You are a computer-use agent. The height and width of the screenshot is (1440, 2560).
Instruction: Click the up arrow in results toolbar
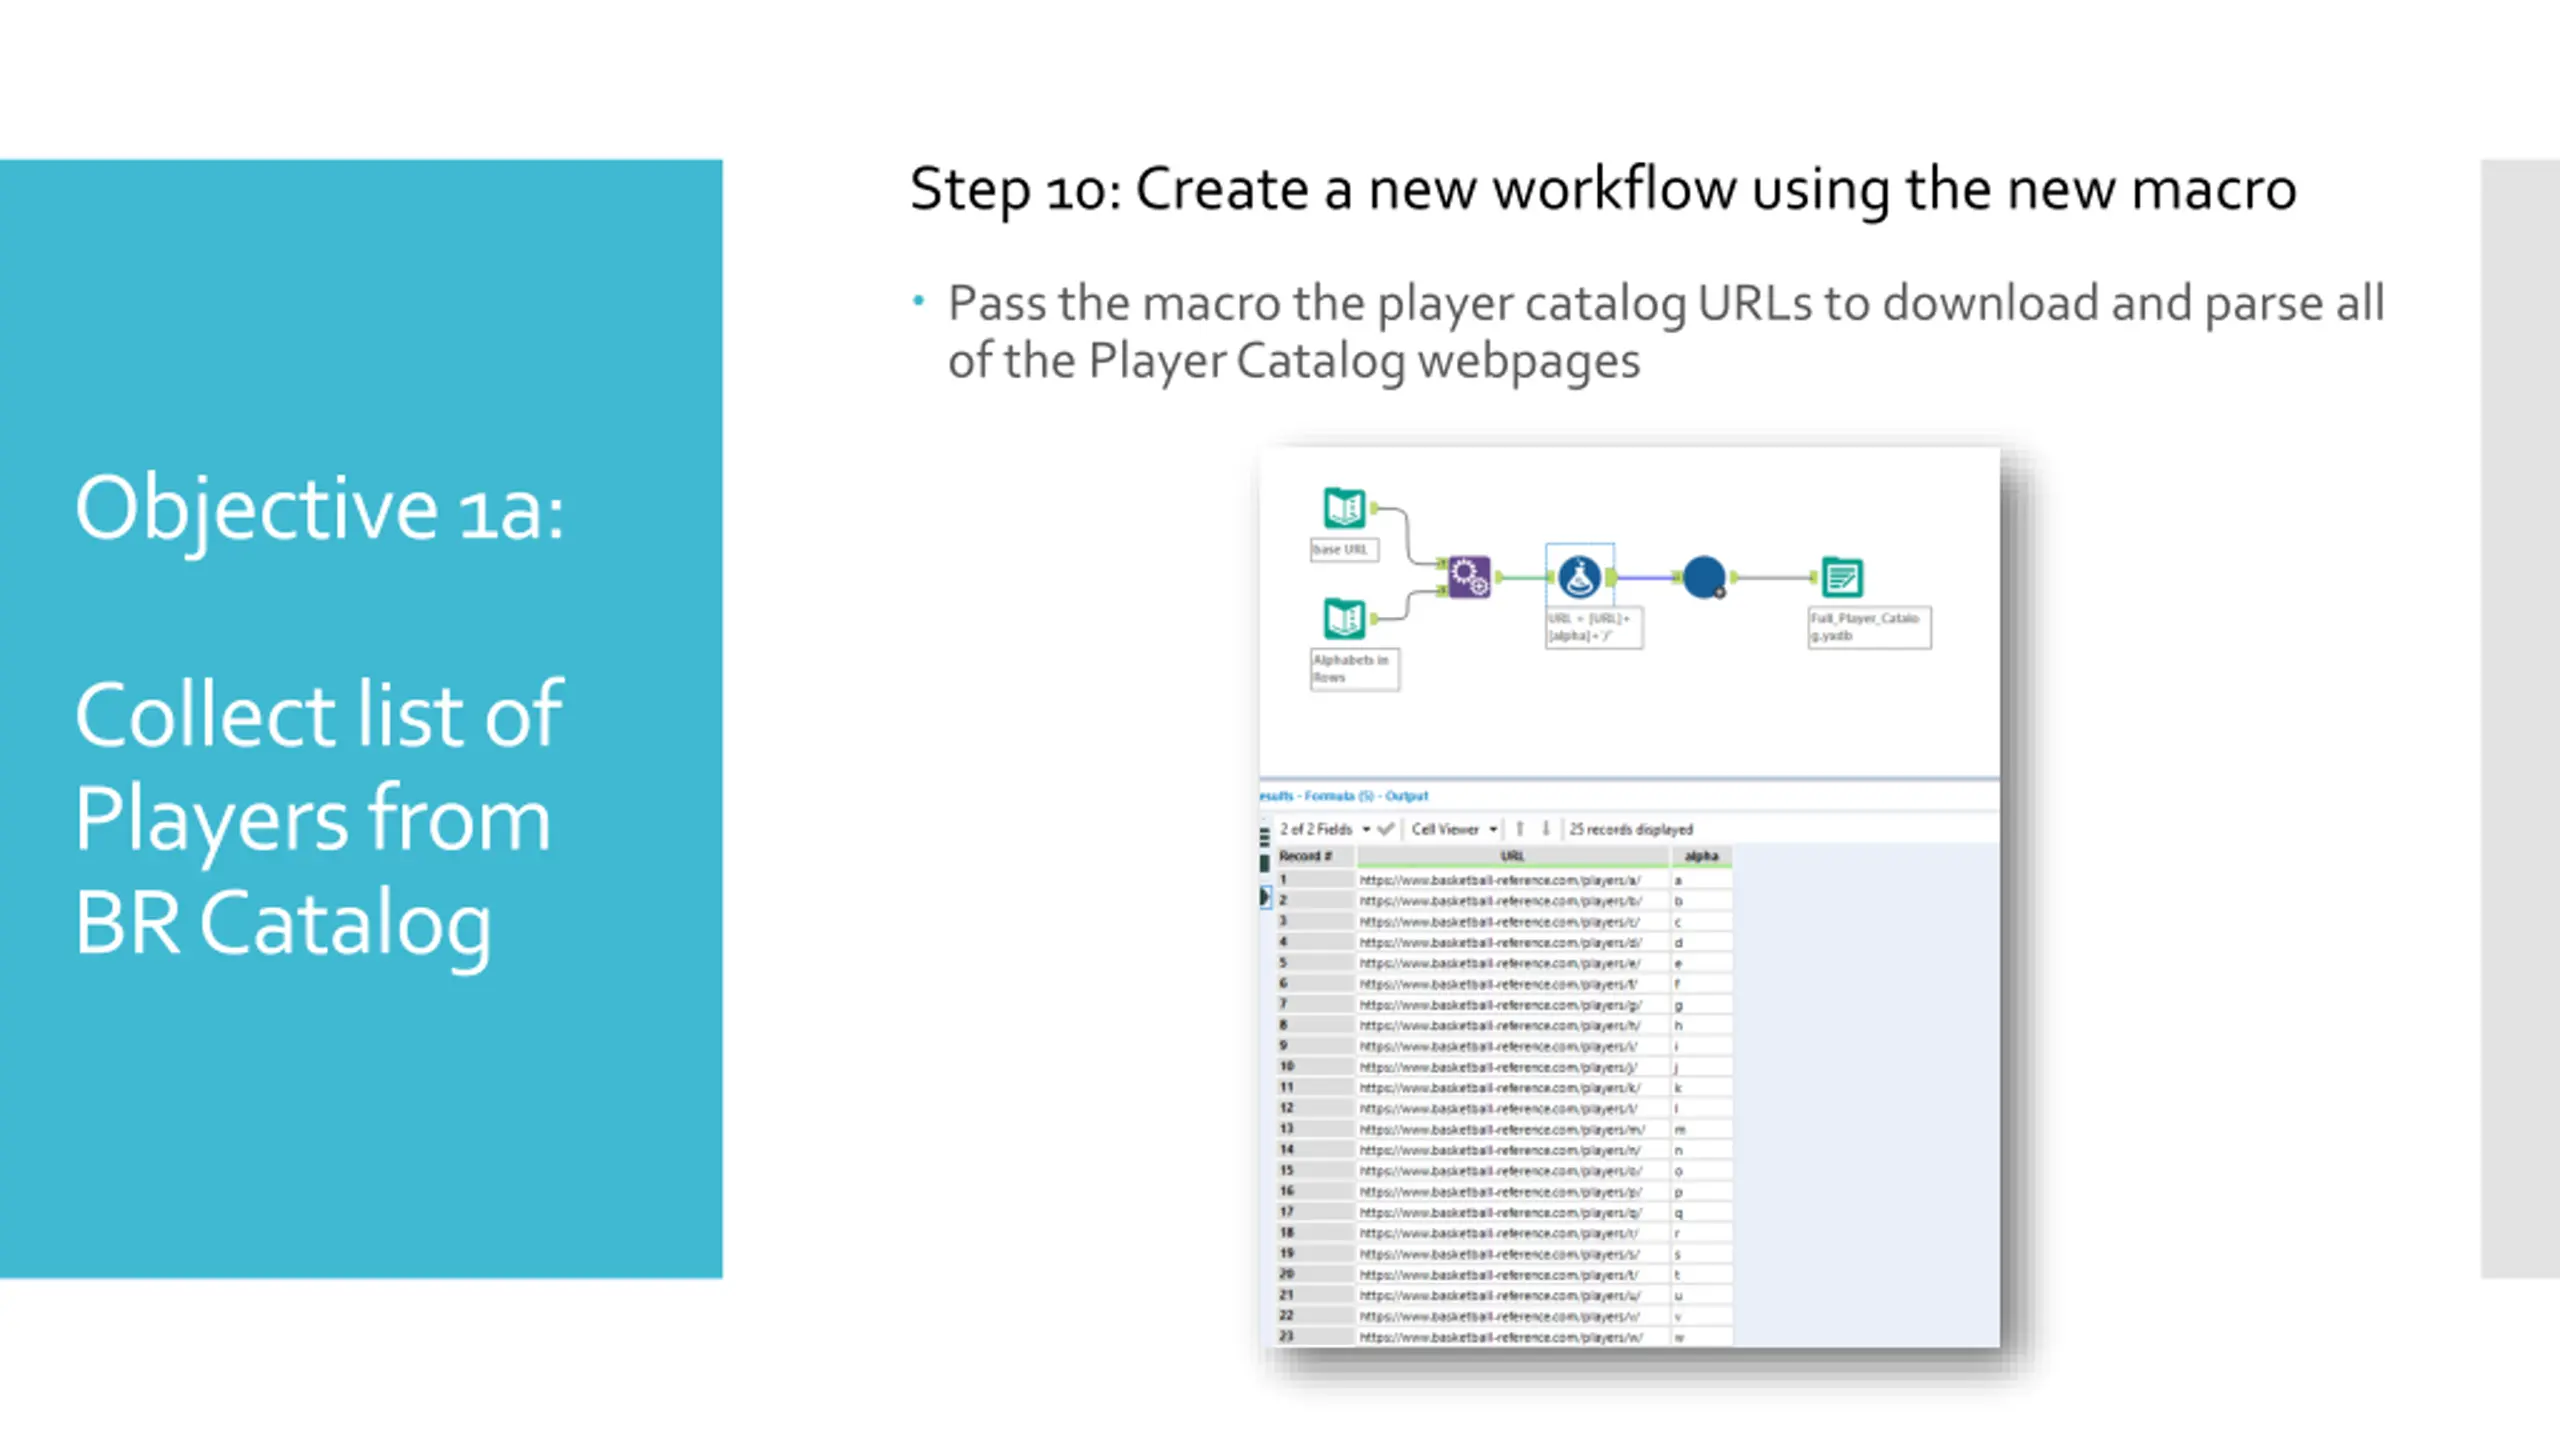[x=1520, y=829]
